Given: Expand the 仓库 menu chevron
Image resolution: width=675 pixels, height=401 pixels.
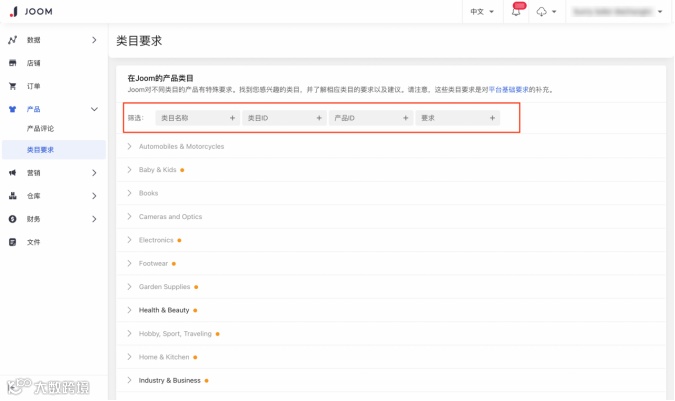Looking at the screenshot, I should click(94, 196).
